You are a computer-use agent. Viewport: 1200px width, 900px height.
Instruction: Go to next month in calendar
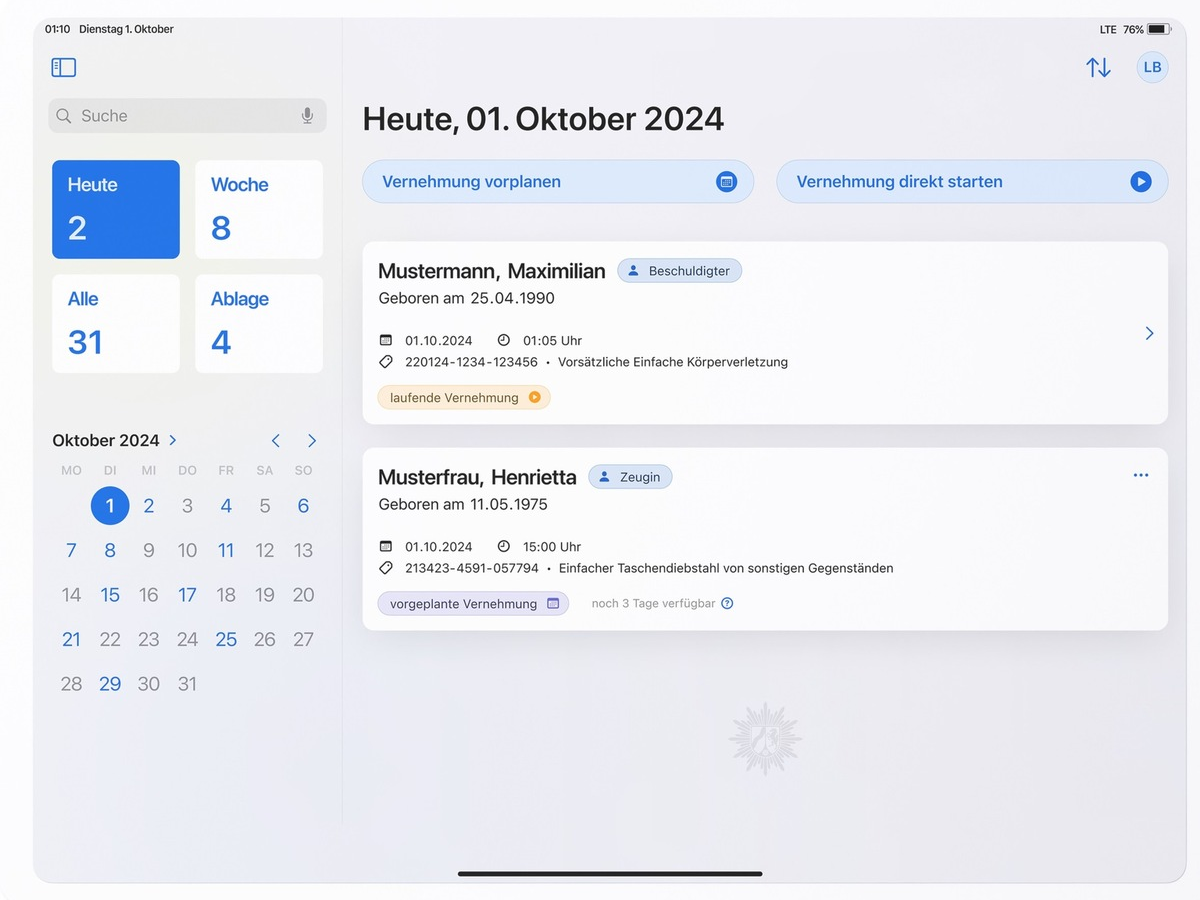[312, 440]
